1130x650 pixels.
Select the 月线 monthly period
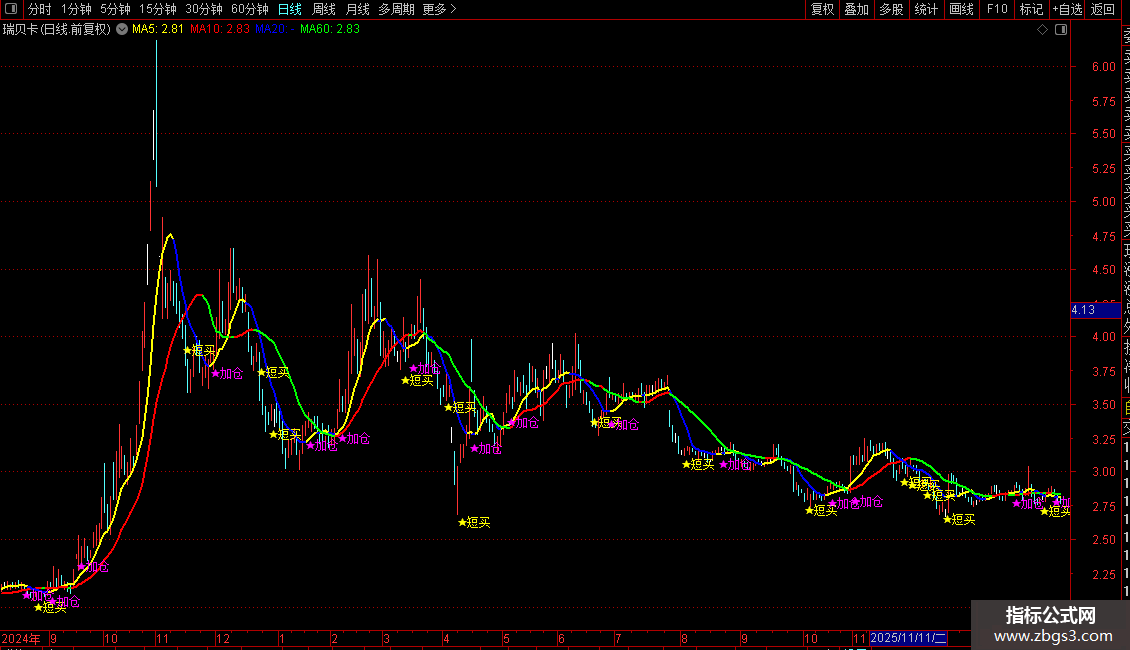(x=357, y=9)
